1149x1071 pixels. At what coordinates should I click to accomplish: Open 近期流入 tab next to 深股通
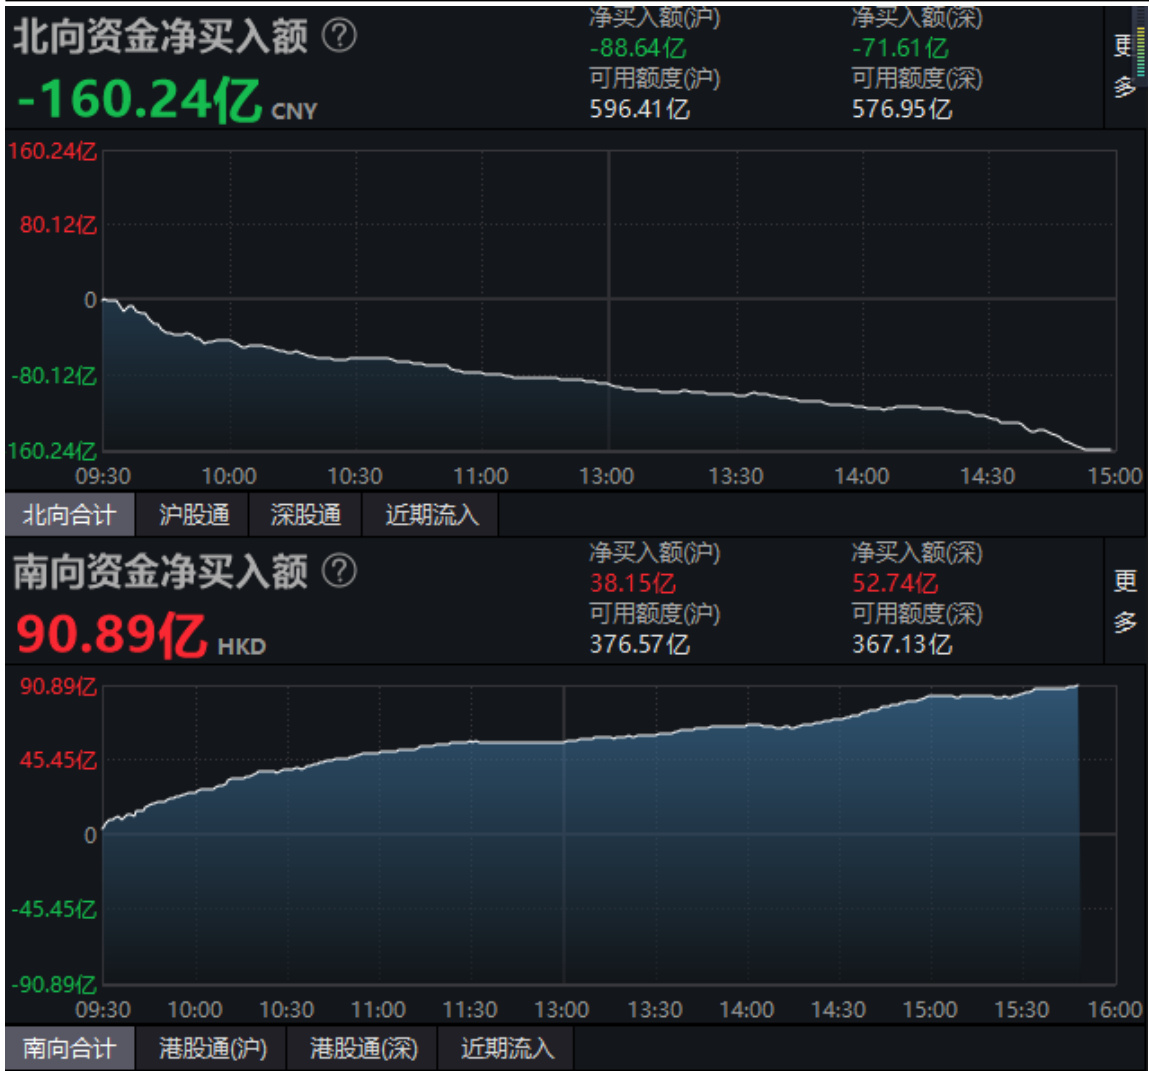(x=432, y=515)
